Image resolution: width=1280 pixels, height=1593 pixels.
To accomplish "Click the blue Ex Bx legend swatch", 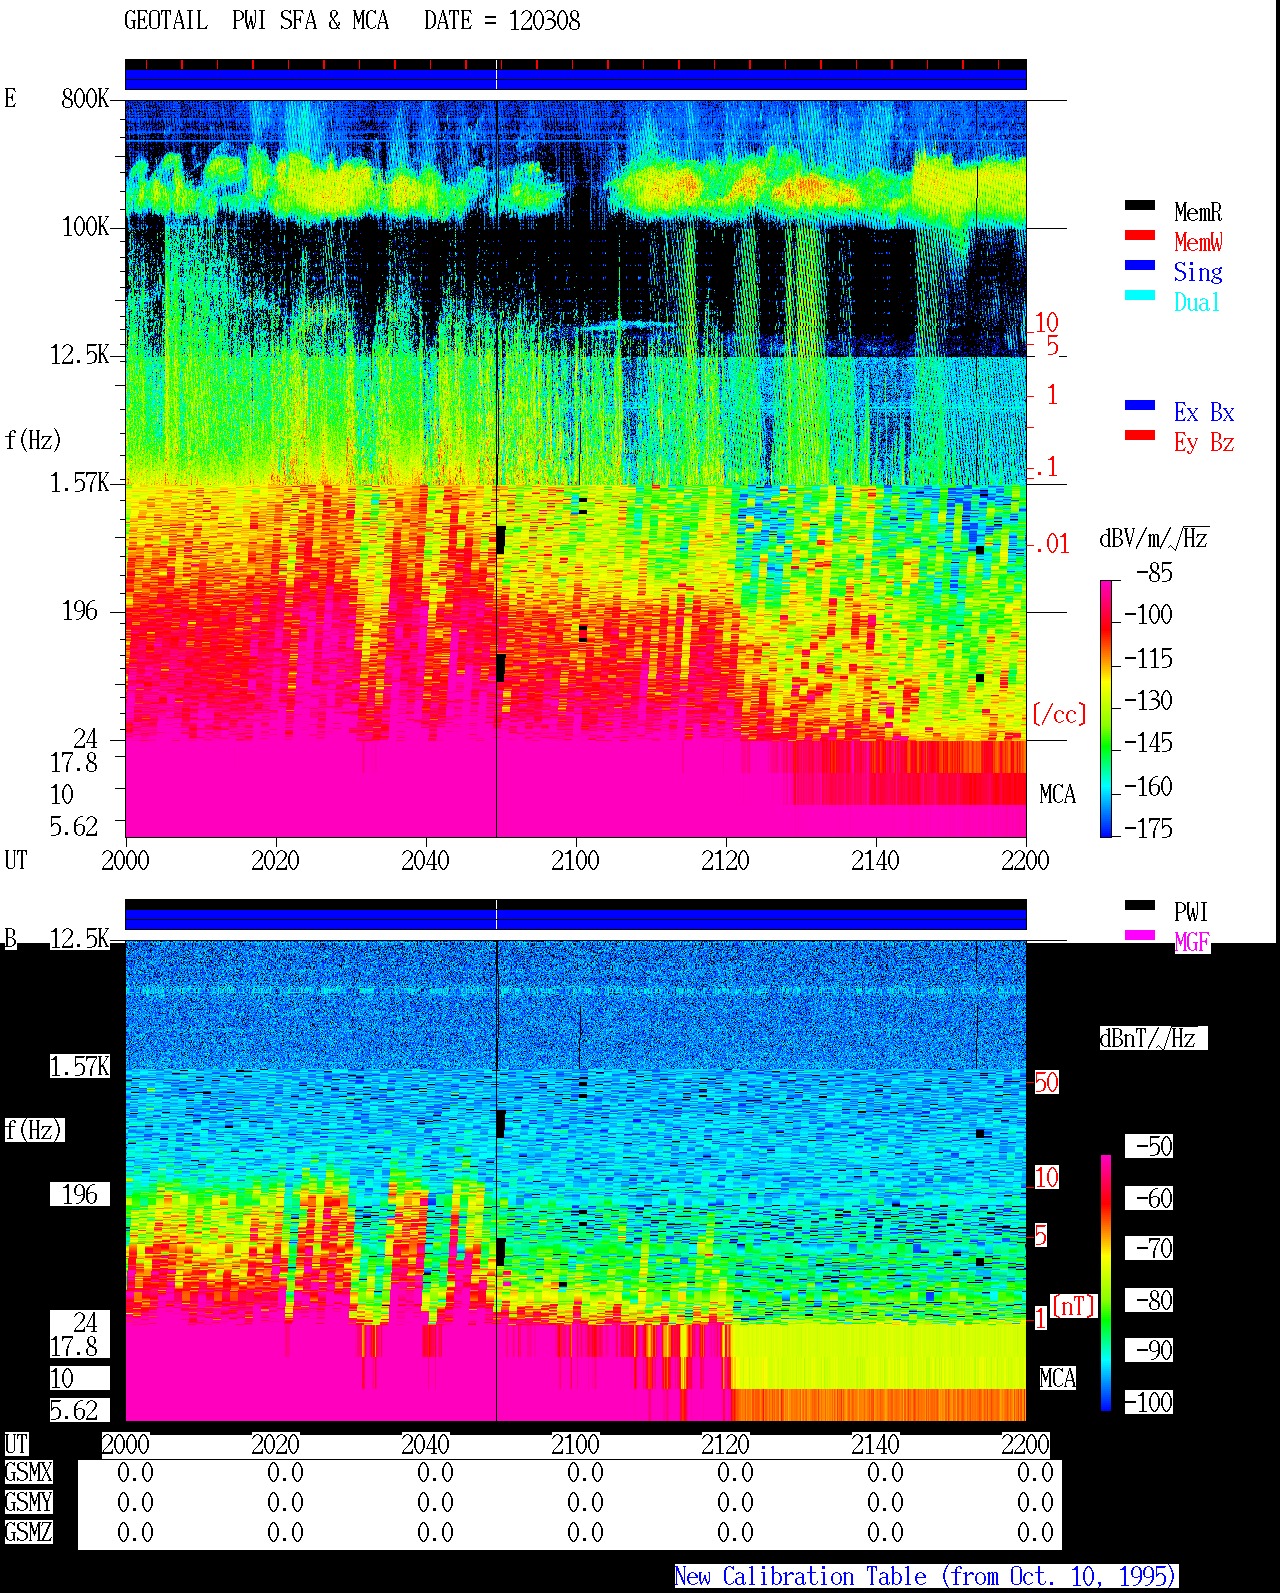I will tap(1139, 405).
